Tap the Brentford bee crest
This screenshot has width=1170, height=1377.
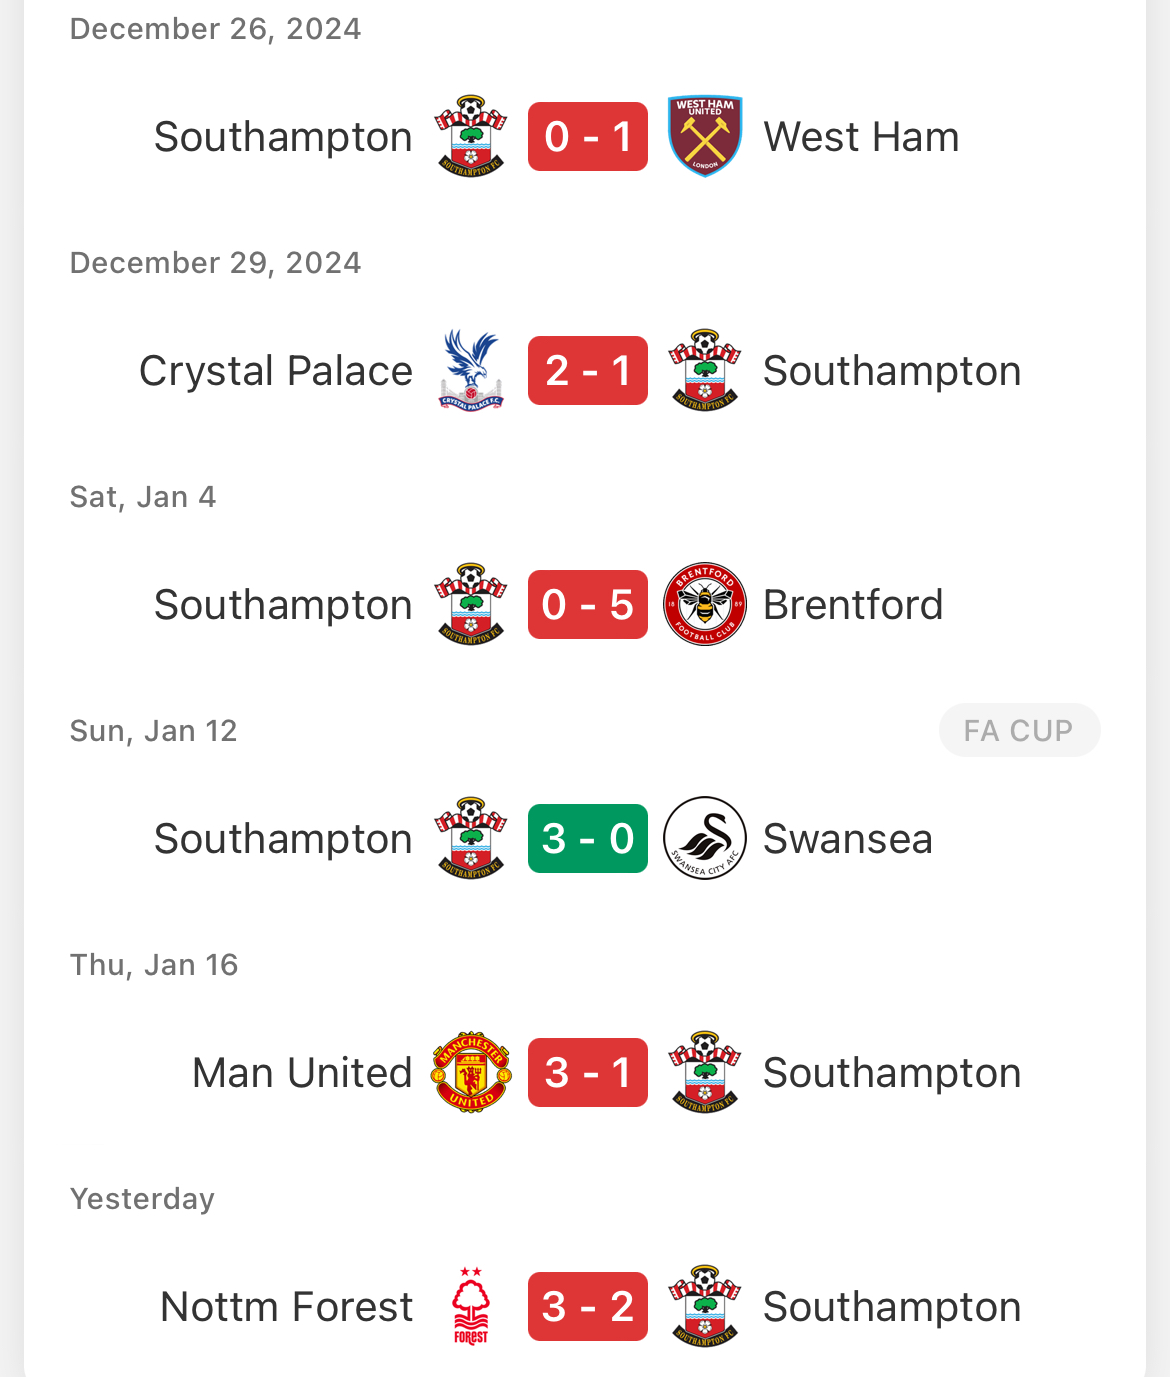(705, 604)
